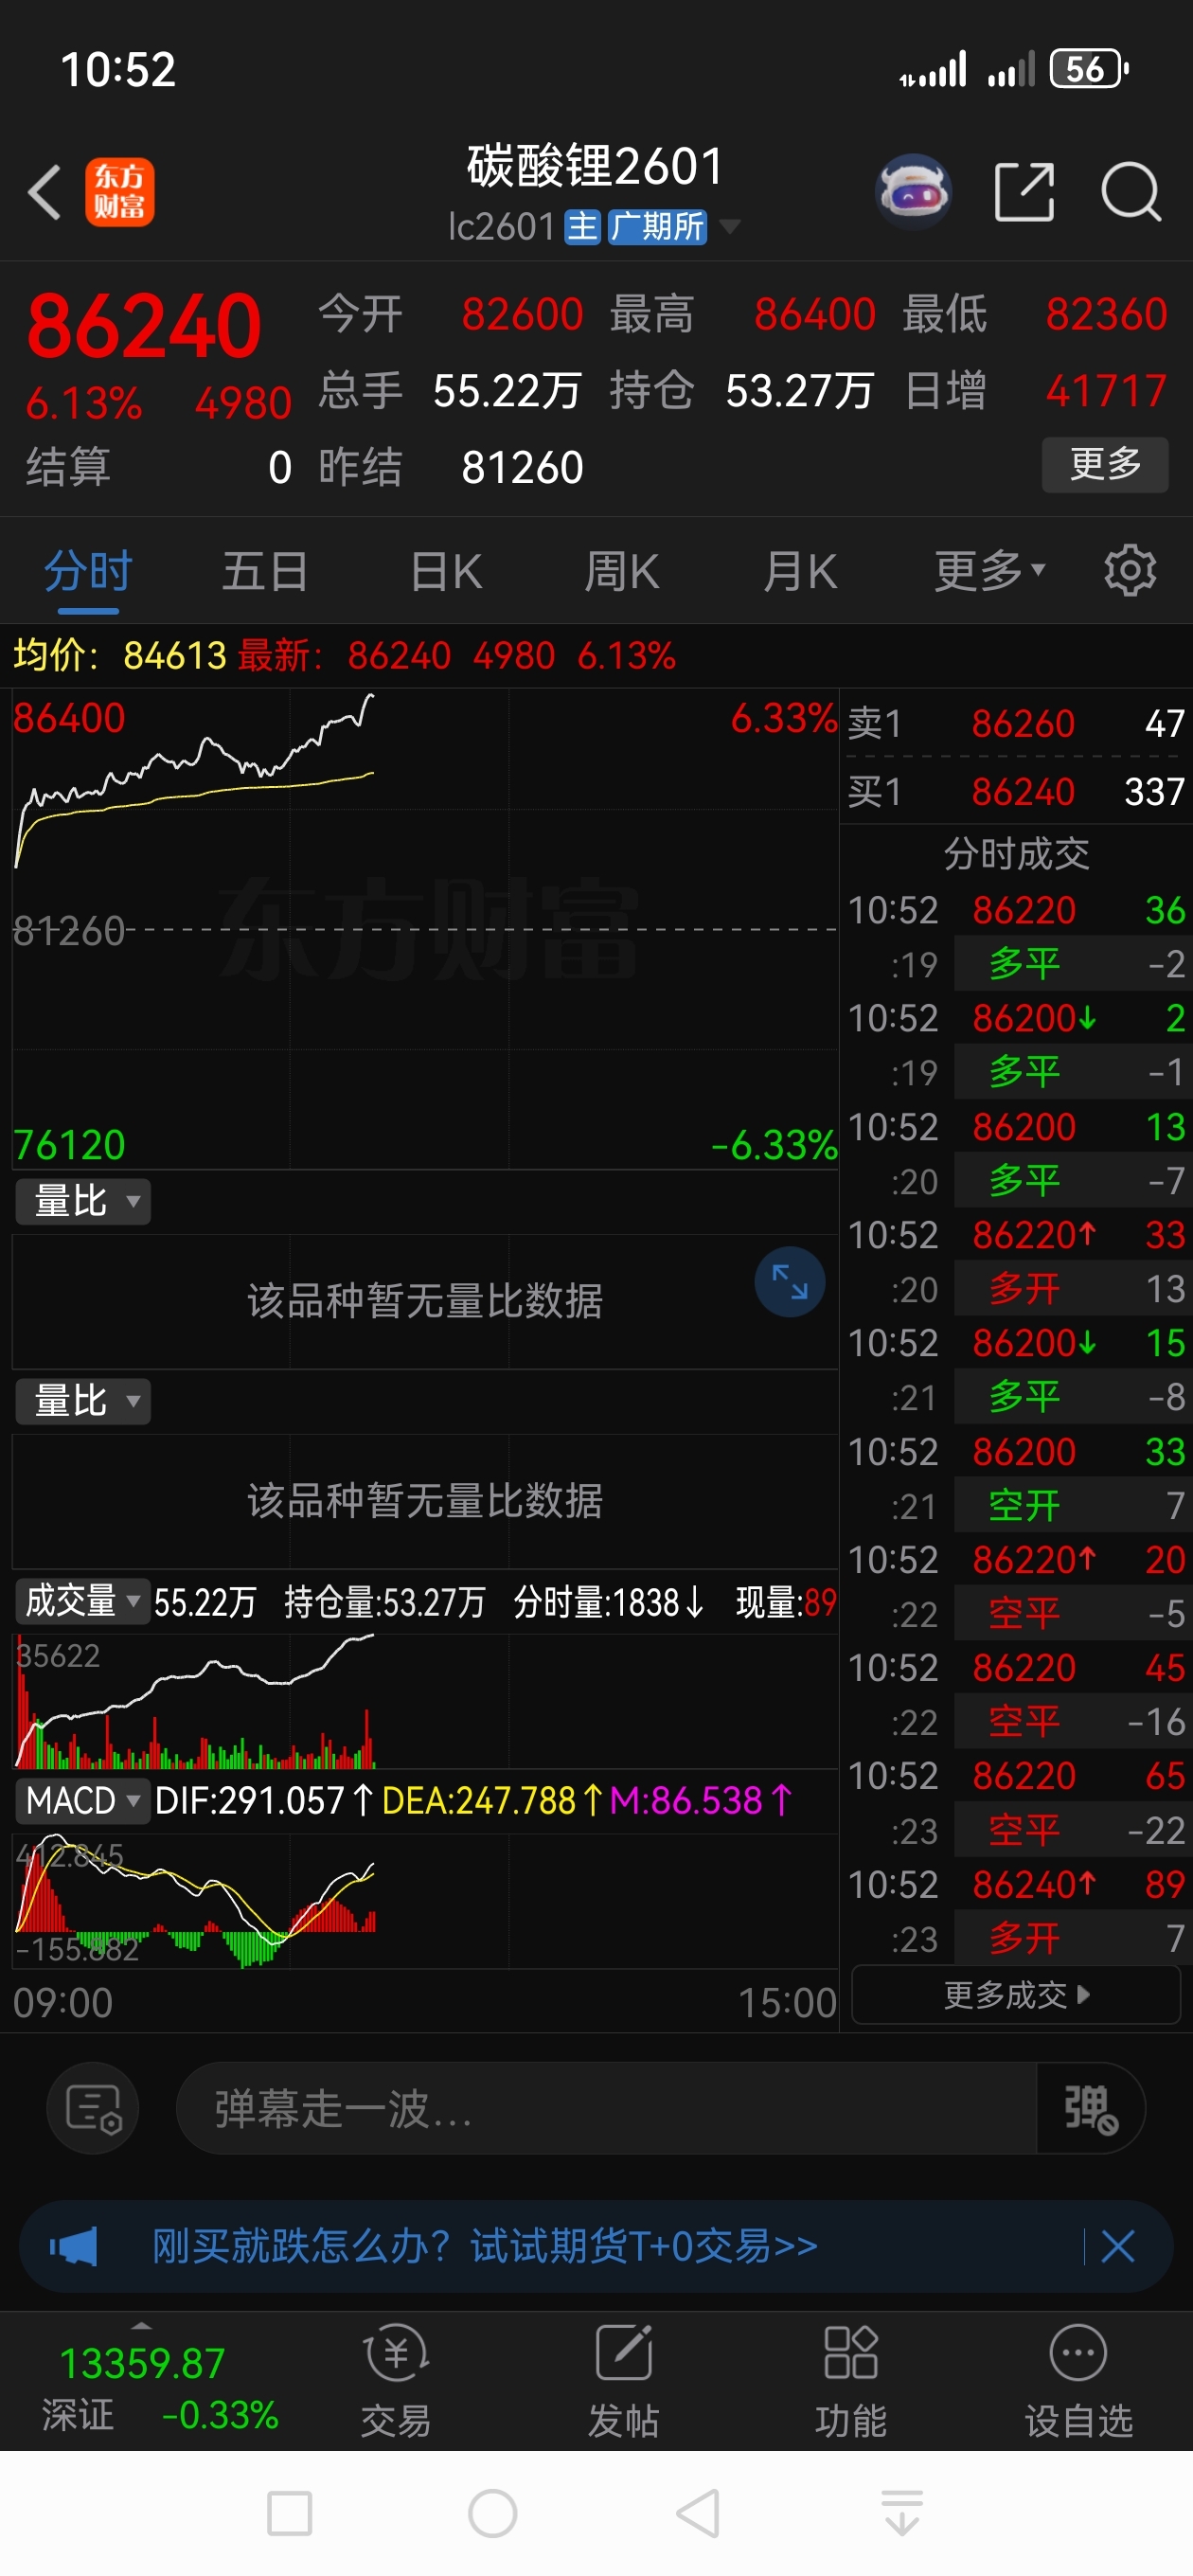
Task: Close the T+0 promotion banner
Action: pyautogui.click(x=1117, y=2247)
